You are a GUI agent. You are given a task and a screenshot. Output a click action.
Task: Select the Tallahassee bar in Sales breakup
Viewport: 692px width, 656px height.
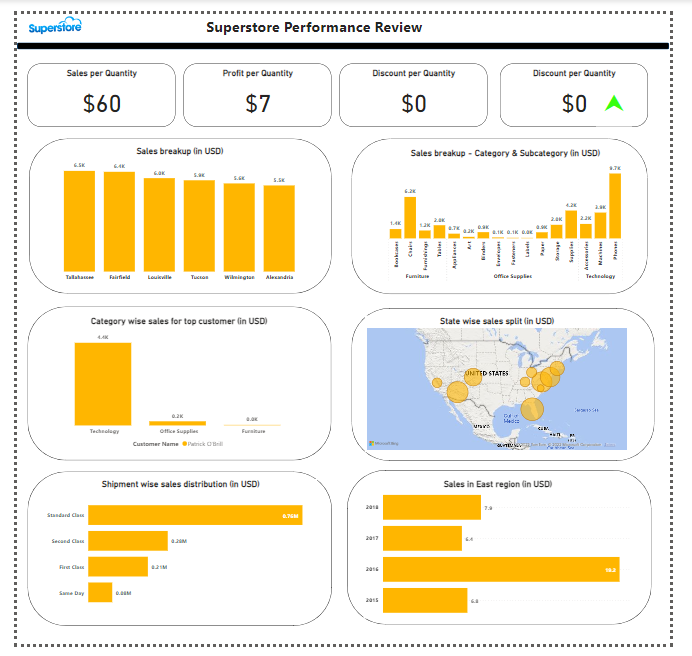coord(79,221)
